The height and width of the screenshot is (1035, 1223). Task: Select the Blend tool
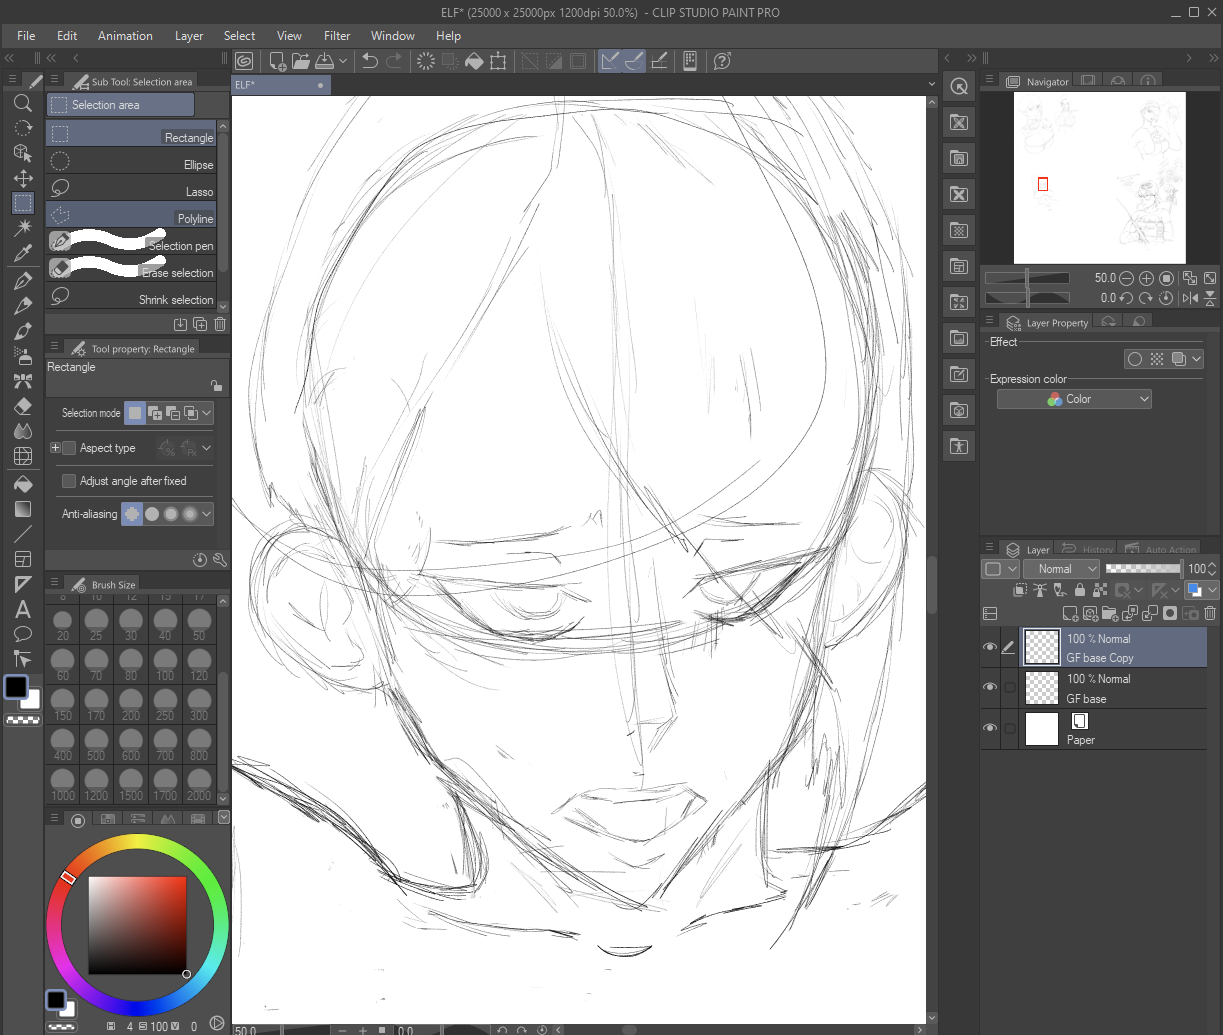pos(23,431)
